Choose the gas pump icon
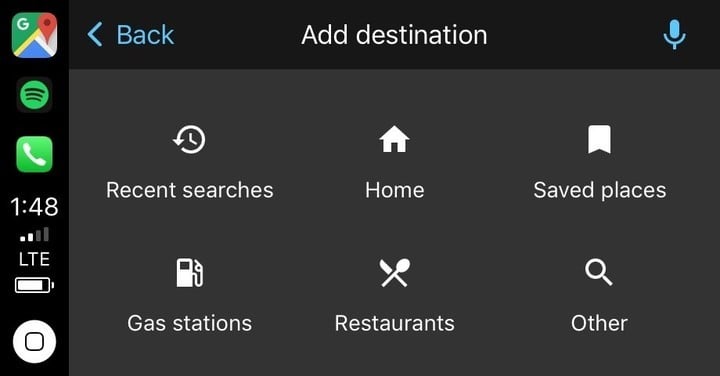This screenshot has width=720, height=376. pyautogui.click(x=190, y=273)
